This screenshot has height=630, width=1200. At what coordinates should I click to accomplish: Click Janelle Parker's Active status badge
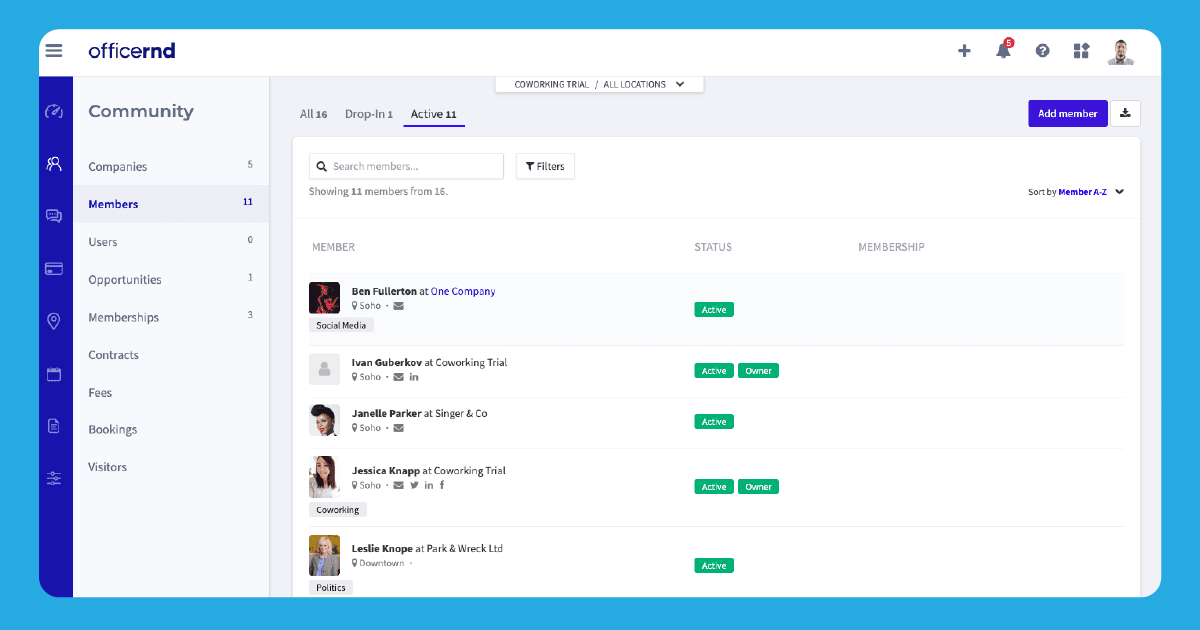[714, 422]
